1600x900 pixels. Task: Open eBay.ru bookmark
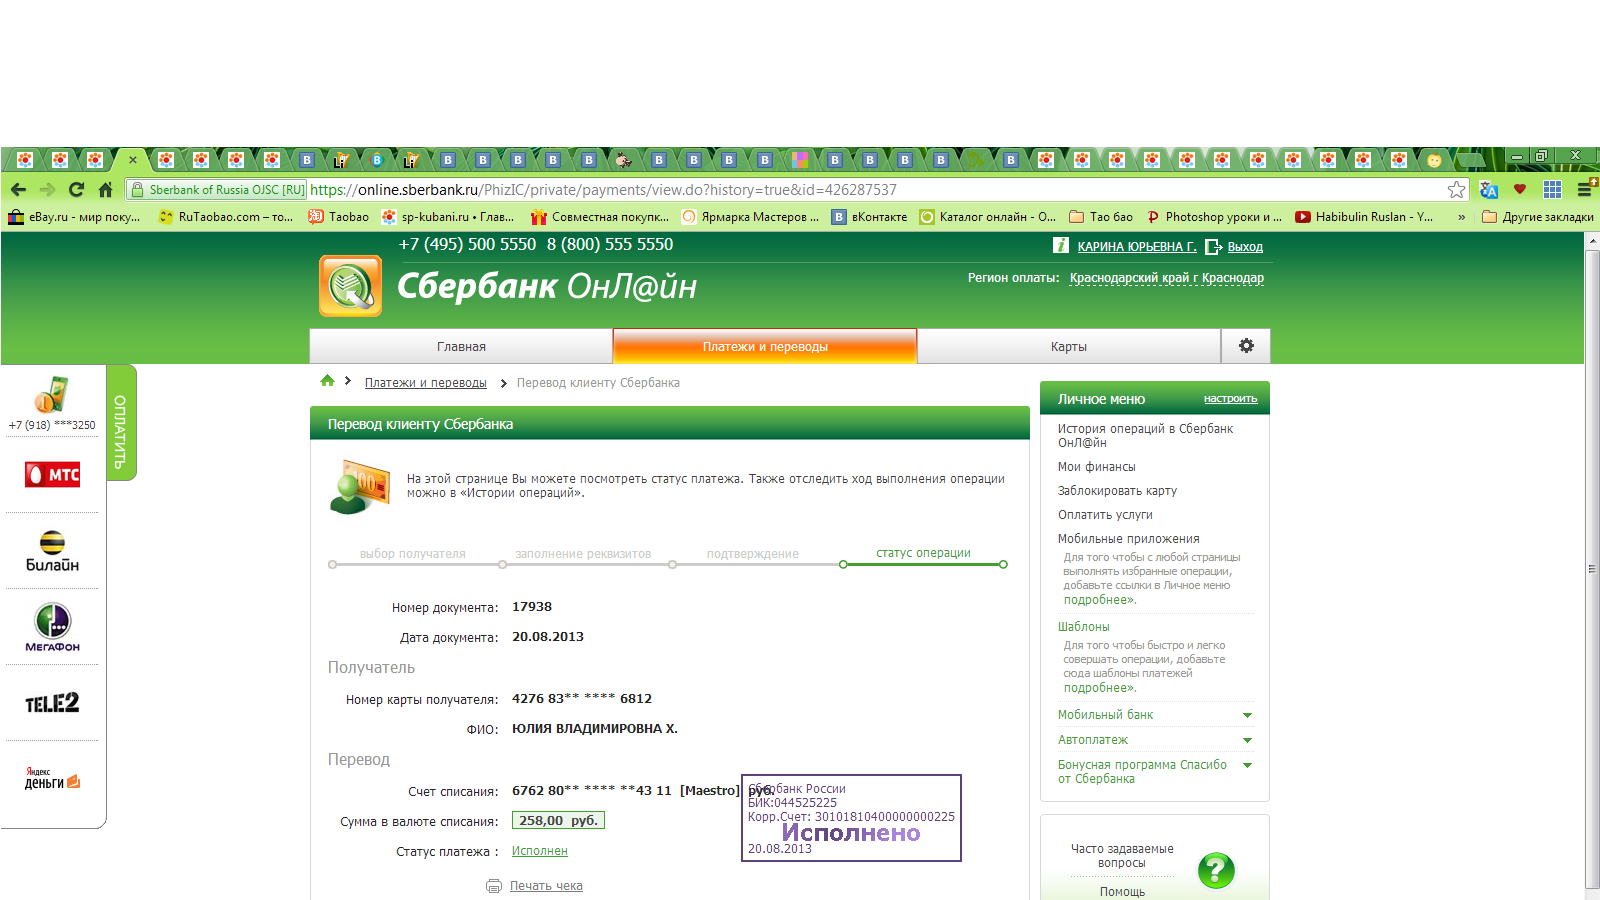(x=75, y=217)
